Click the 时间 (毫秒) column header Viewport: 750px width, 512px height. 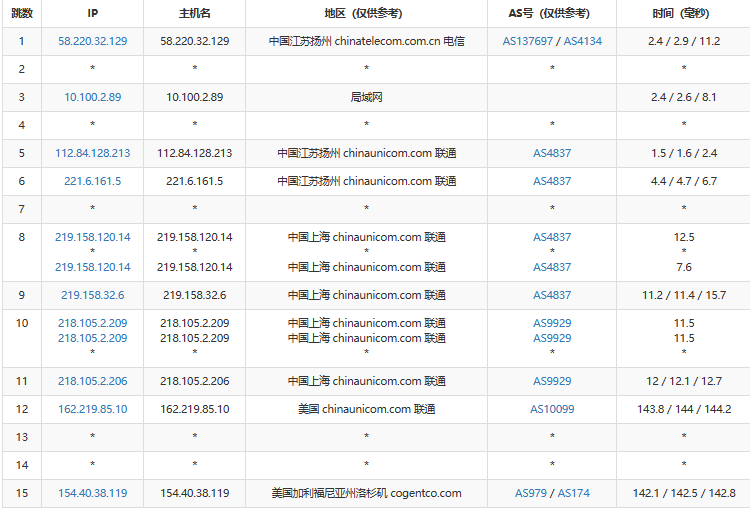pyautogui.click(x=684, y=13)
